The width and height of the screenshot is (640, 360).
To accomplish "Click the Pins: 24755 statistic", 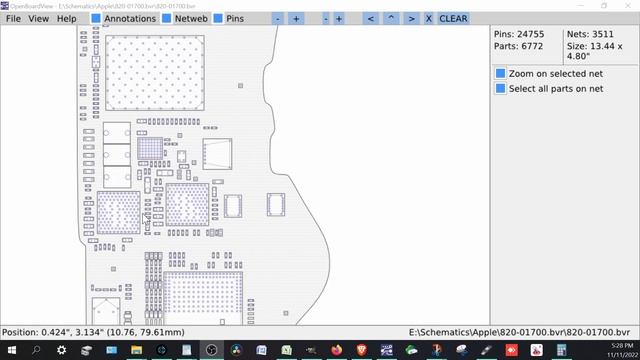I will (519, 34).
